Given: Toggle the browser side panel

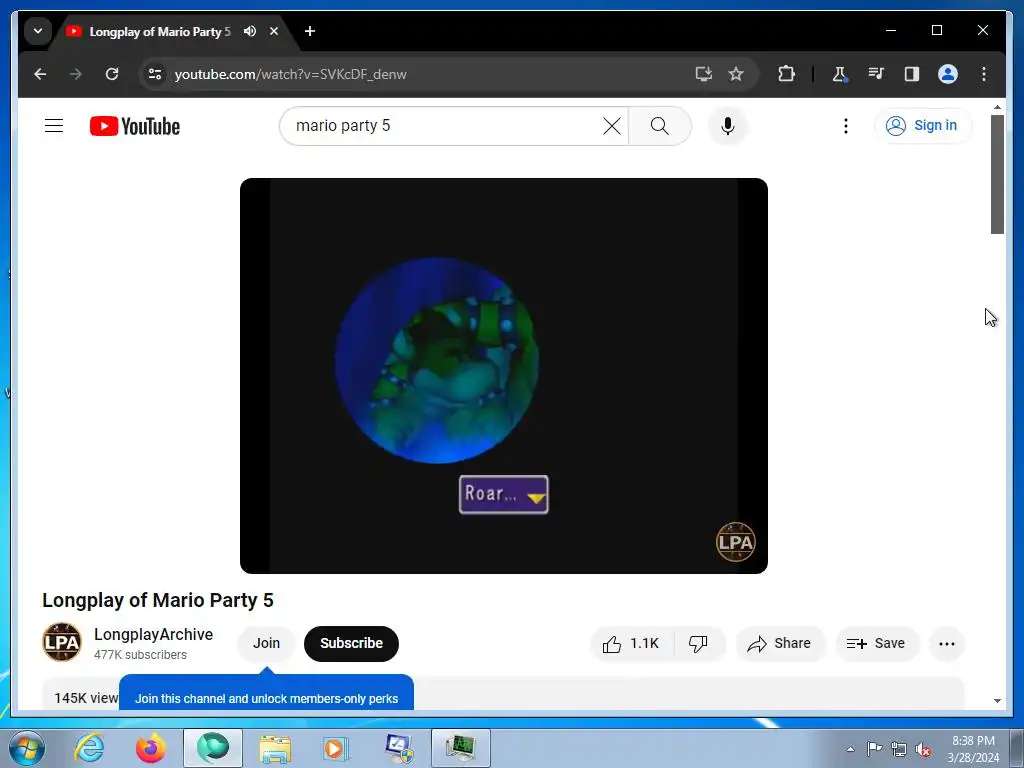Looking at the screenshot, I should click(912, 74).
